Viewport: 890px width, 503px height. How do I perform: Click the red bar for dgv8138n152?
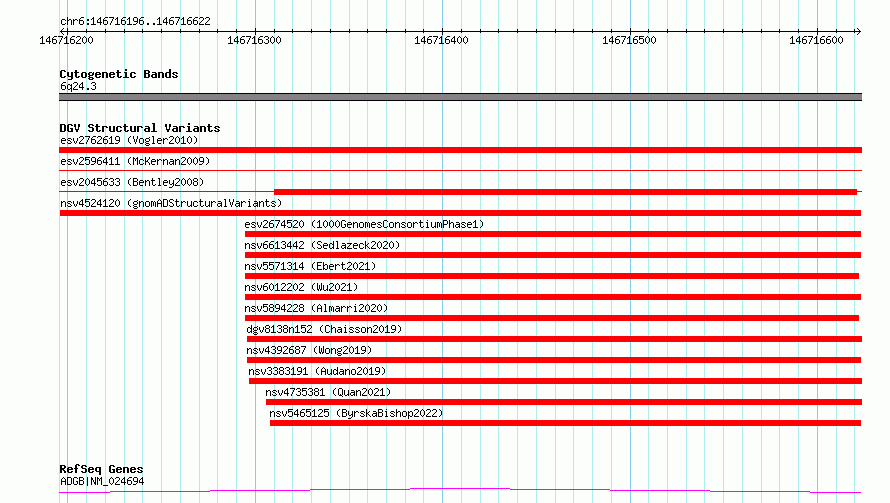(x=555, y=339)
